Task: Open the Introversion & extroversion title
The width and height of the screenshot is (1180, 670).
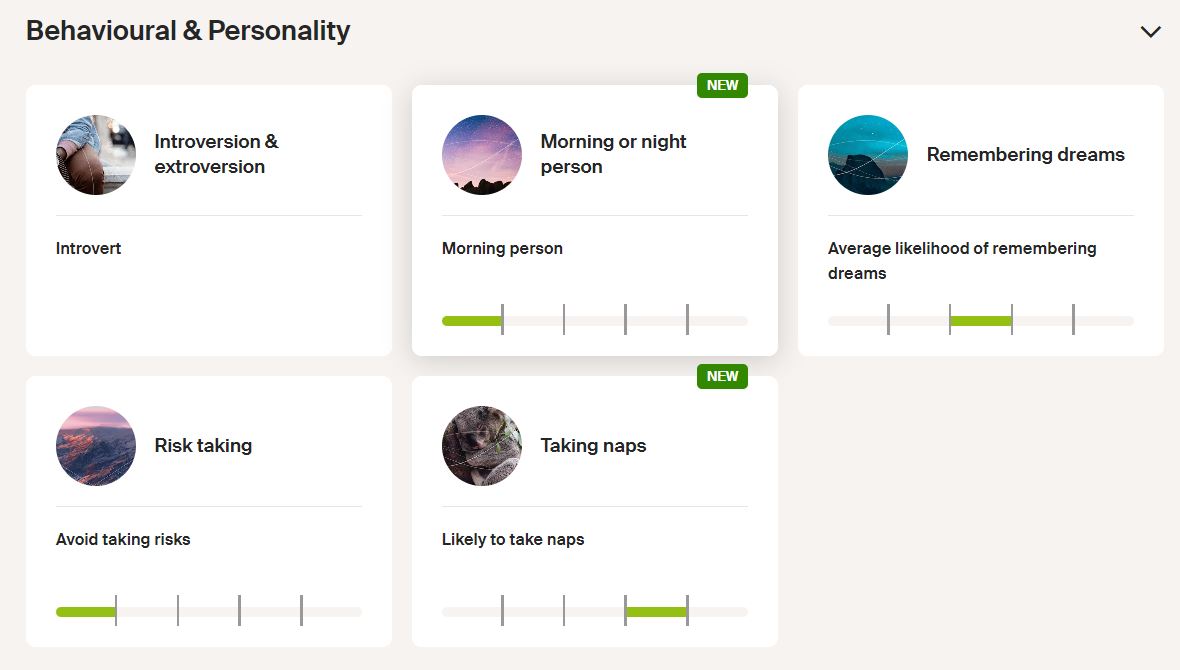Action: [x=216, y=154]
